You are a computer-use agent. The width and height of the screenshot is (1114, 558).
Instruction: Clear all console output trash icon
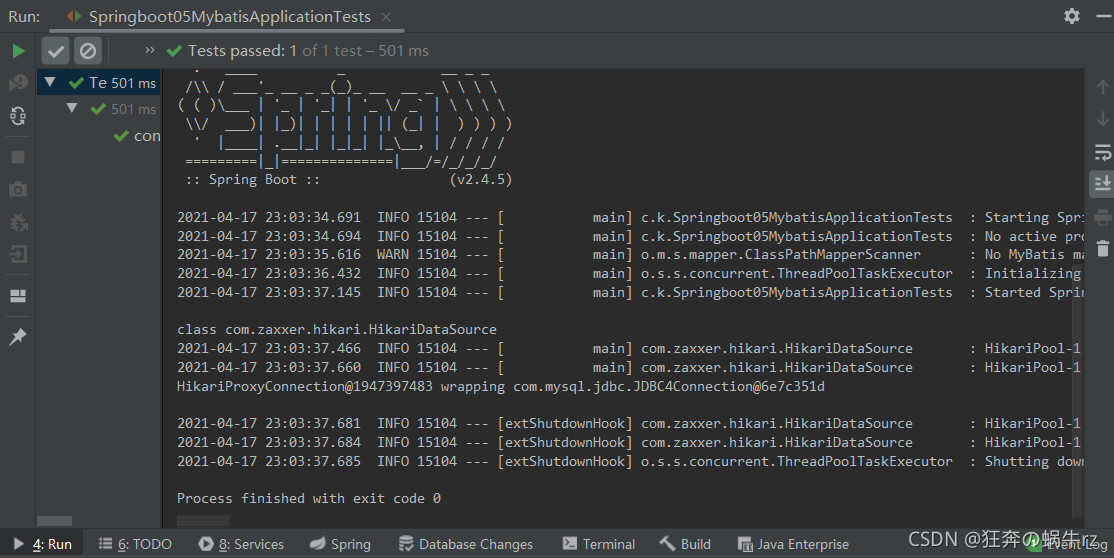1103,249
